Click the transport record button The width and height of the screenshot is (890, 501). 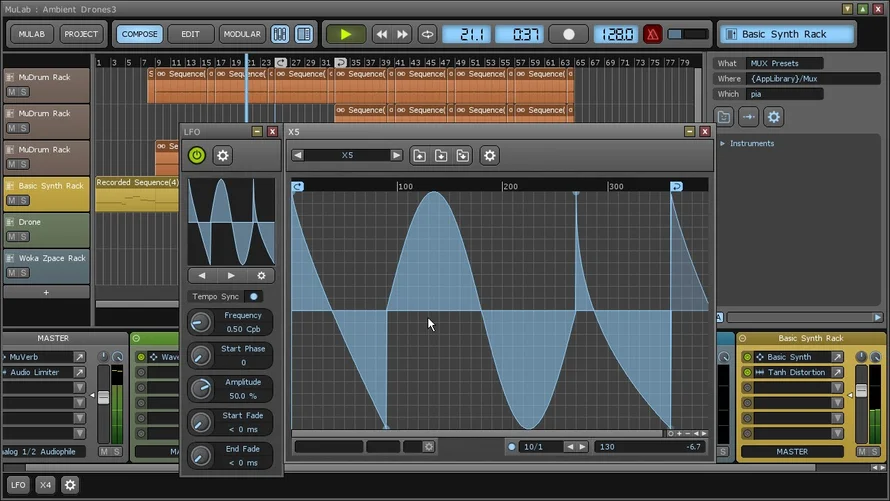[568, 34]
